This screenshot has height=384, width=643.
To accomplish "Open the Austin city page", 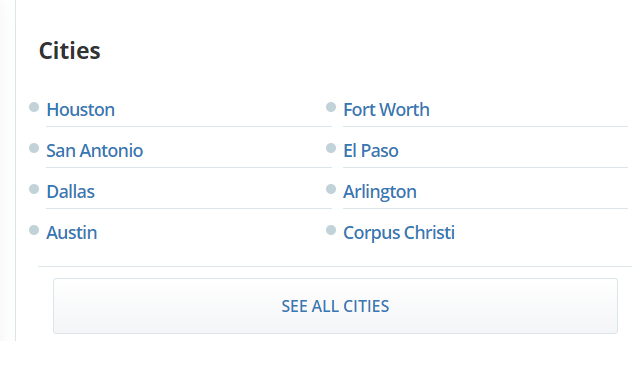I will point(72,233).
